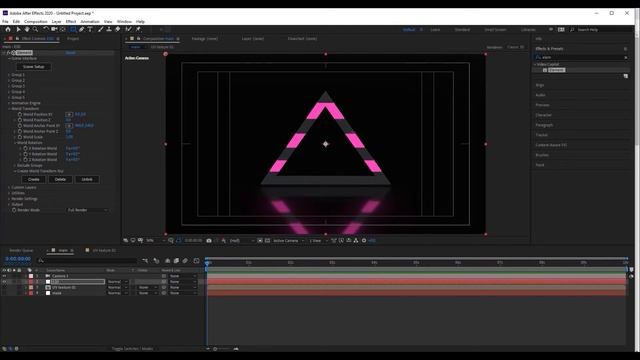This screenshot has width=640, height=360.
Task: Collapse the World Transform section
Action: point(9,109)
